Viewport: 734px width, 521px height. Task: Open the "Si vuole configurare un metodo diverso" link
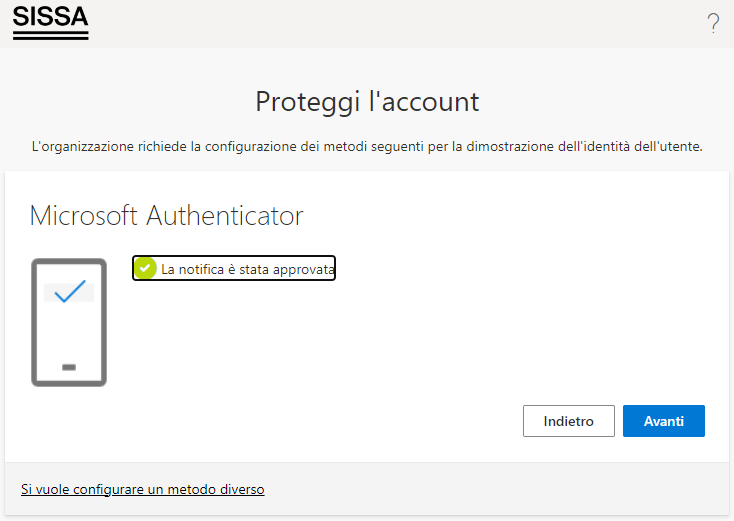click(143, 489)
